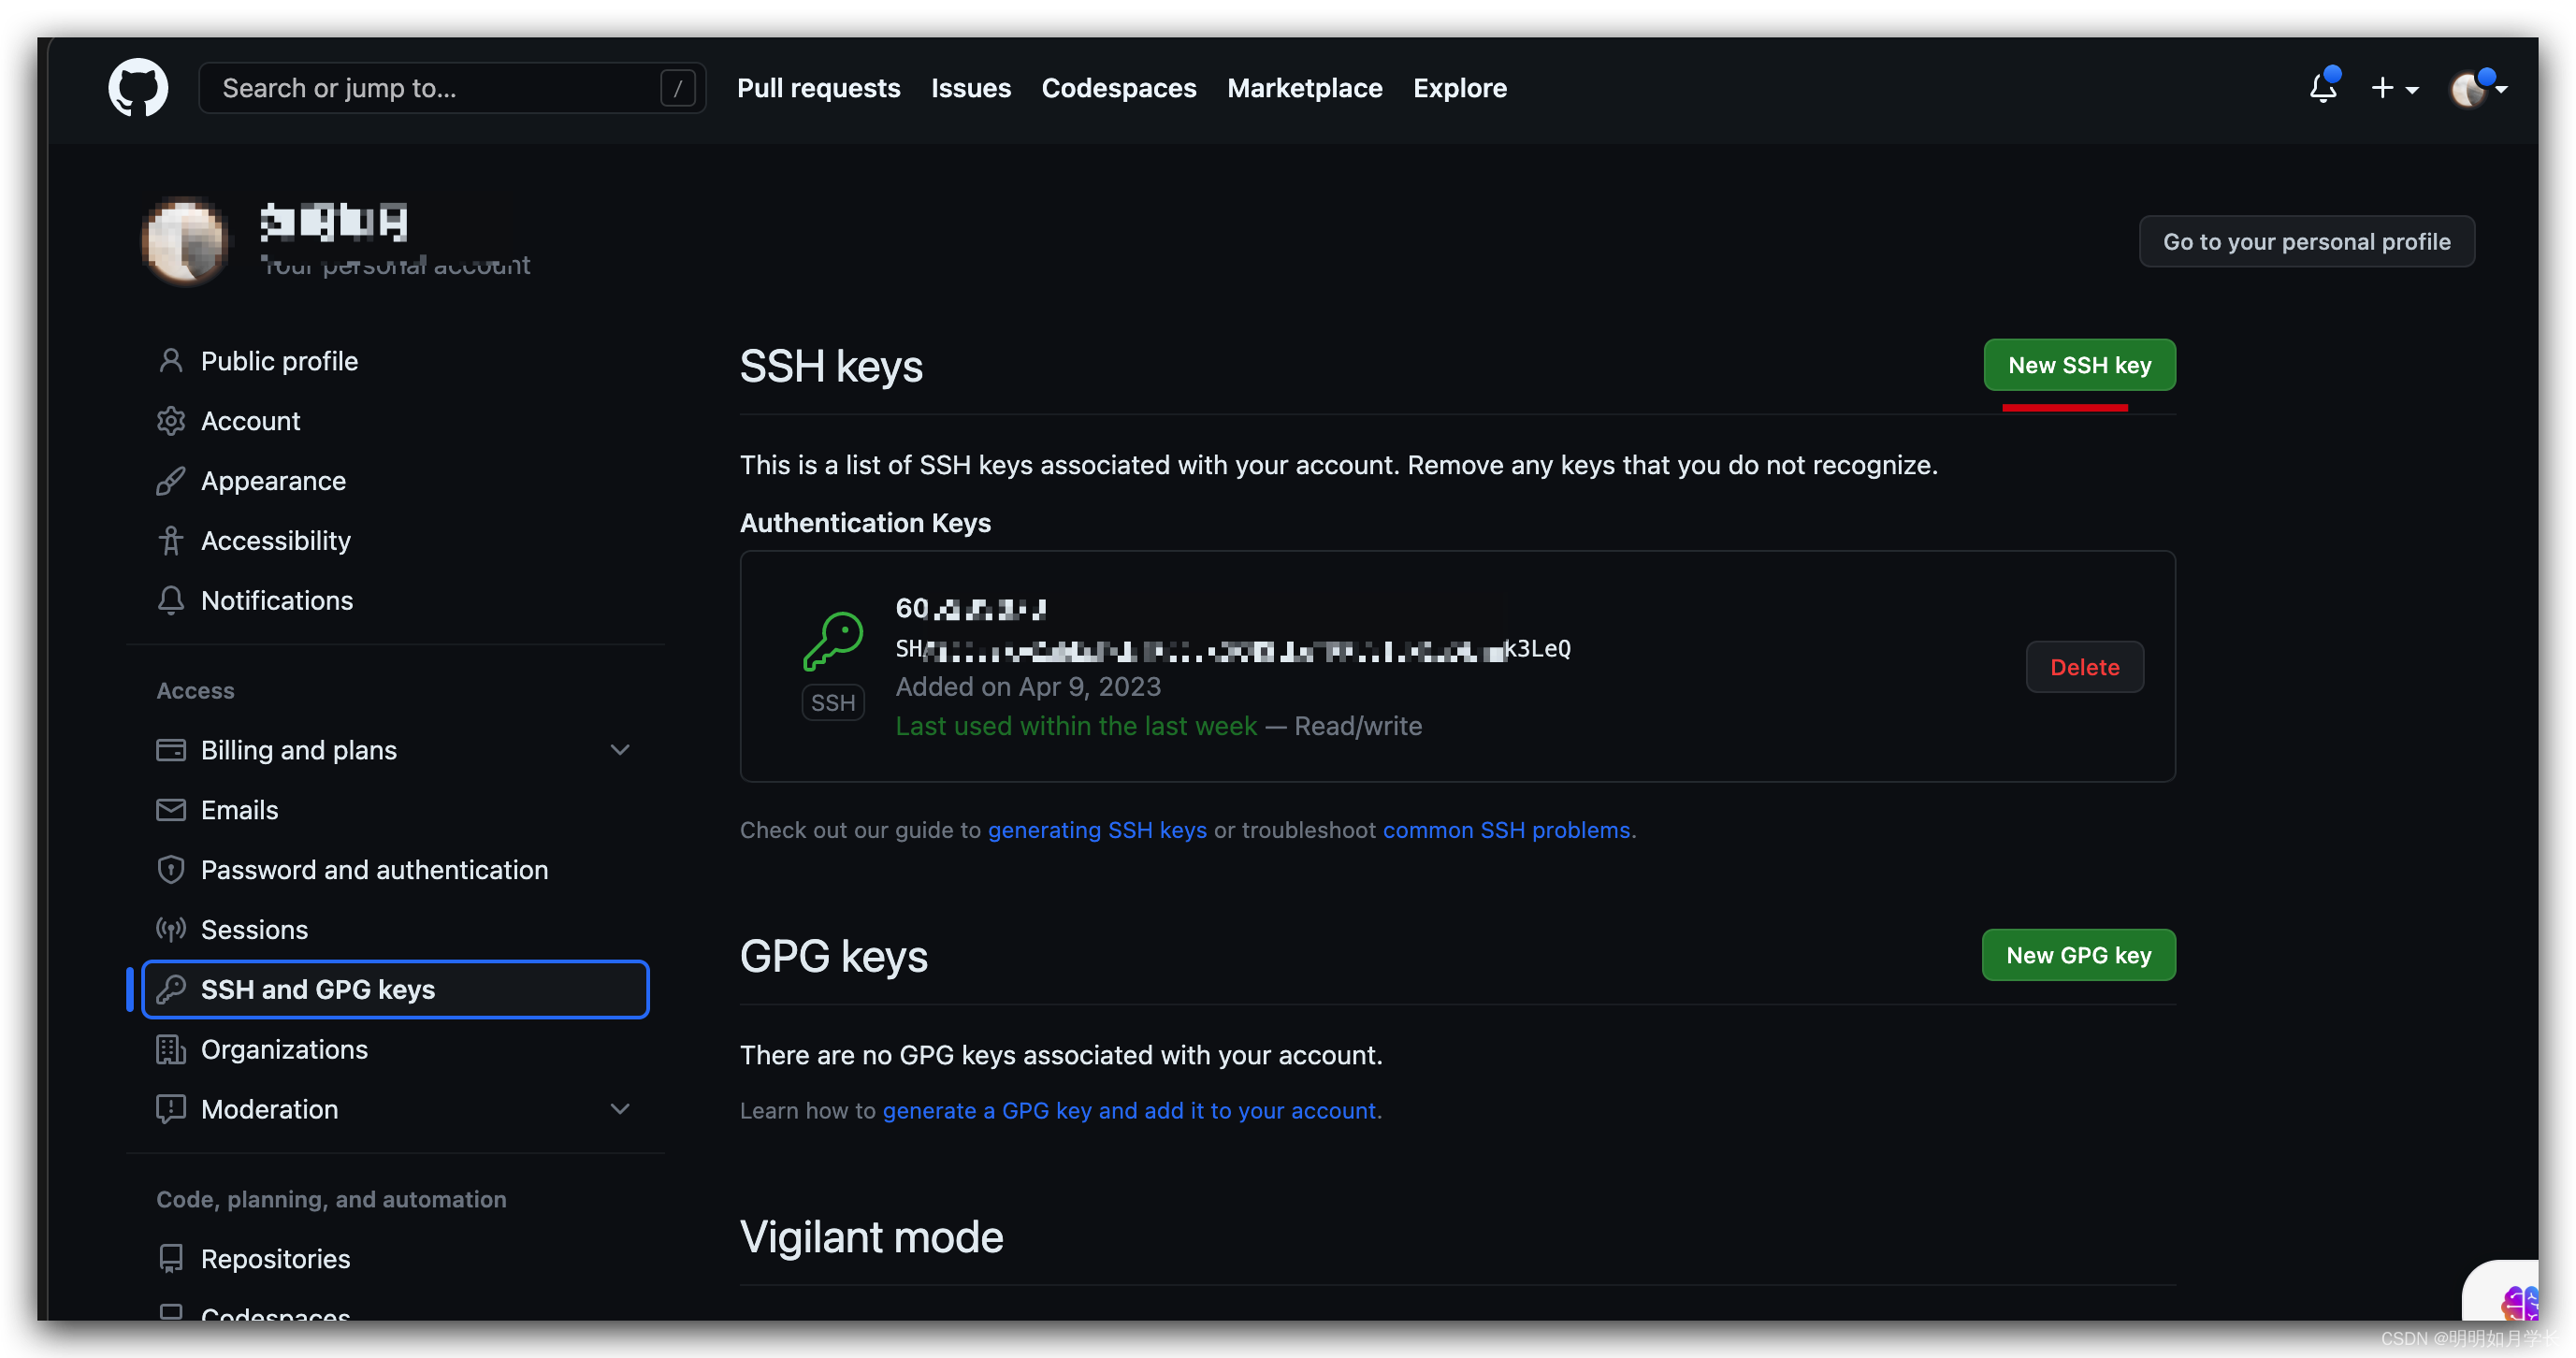This screenshot has width=2576, height=1358.
Task: Open the common SSH problems link
Action: tap(1506, 830)
